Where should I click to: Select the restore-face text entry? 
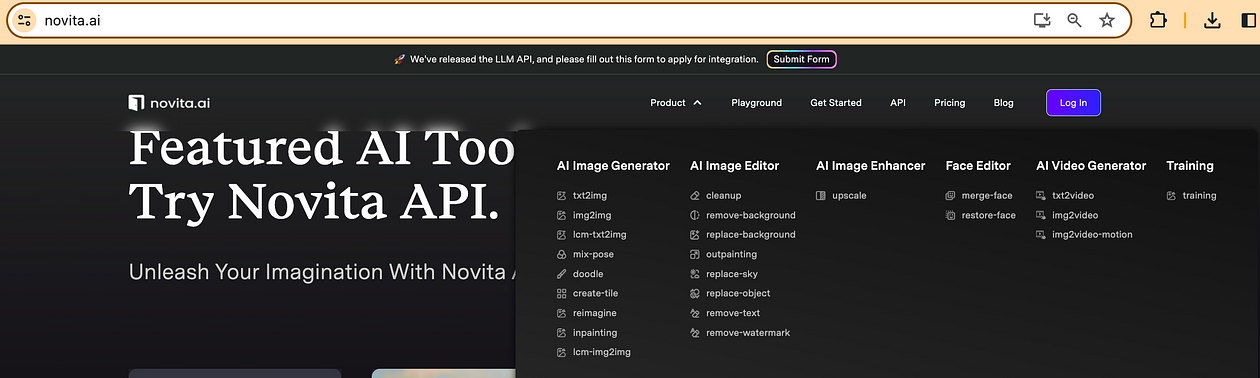[x=989, y=215]
